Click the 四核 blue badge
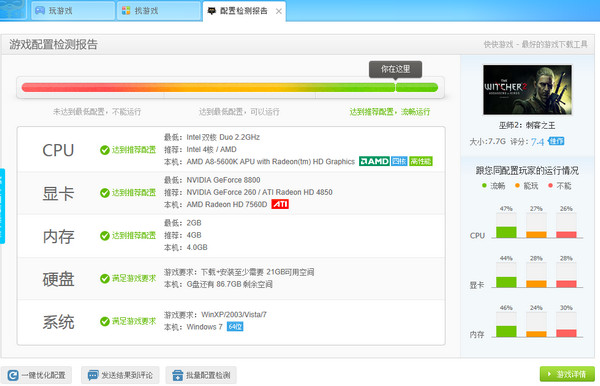Viewport: 600px width, 386px height. [399, 161]
